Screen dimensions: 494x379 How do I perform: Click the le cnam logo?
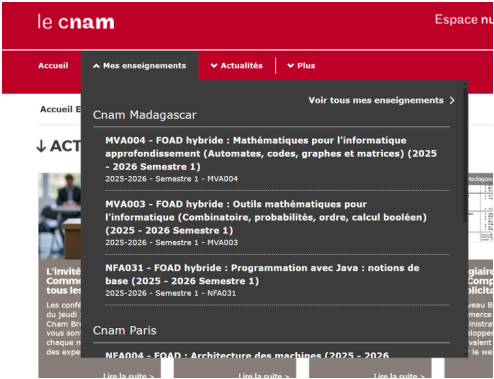pyautogui.click(x=76, y=22)
